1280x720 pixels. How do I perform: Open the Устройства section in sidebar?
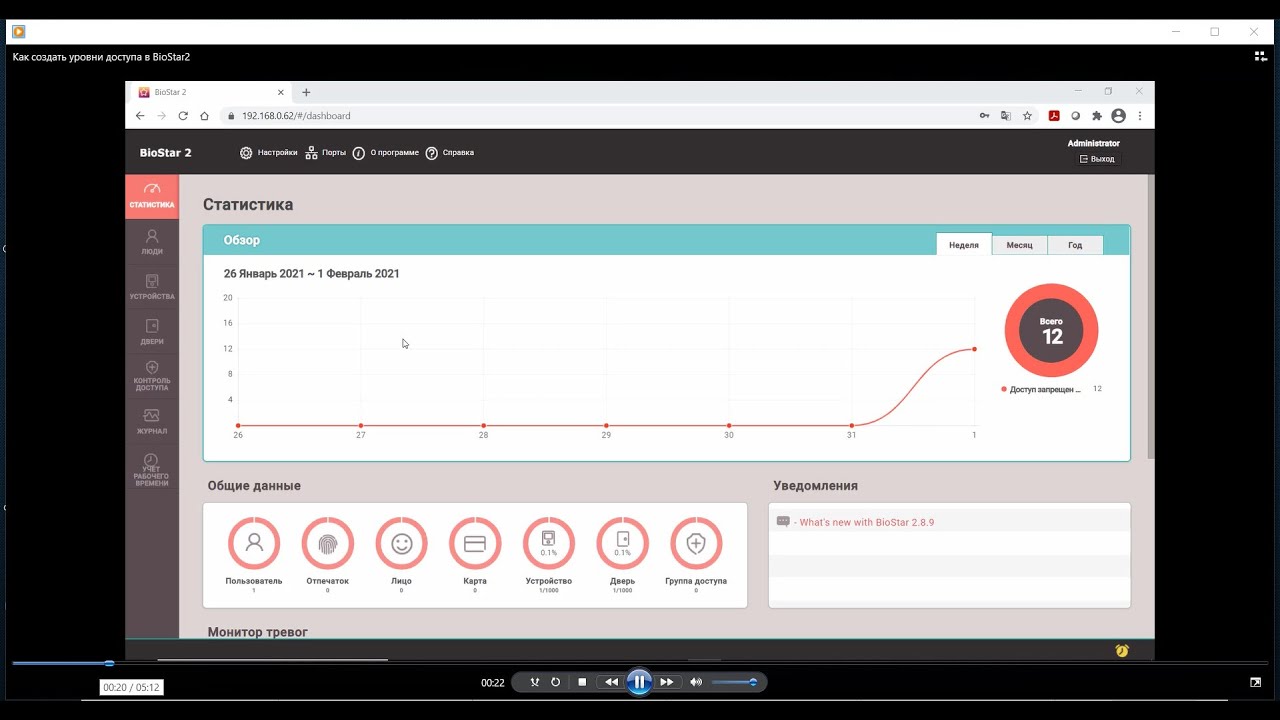pyautogui.click(x=152, y=287)
